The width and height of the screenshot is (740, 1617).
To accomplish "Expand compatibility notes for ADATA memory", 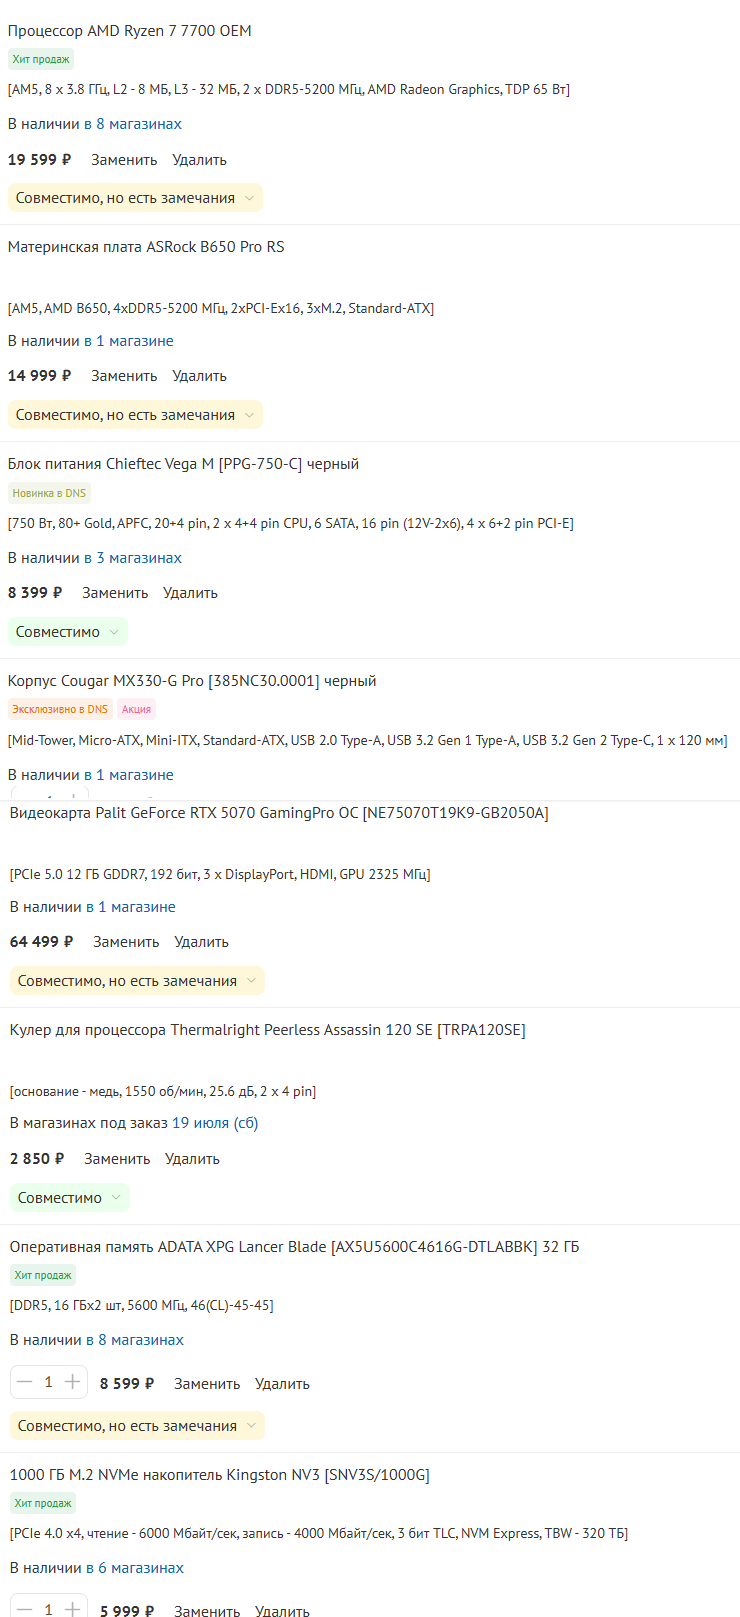I will pos(137,1426).
